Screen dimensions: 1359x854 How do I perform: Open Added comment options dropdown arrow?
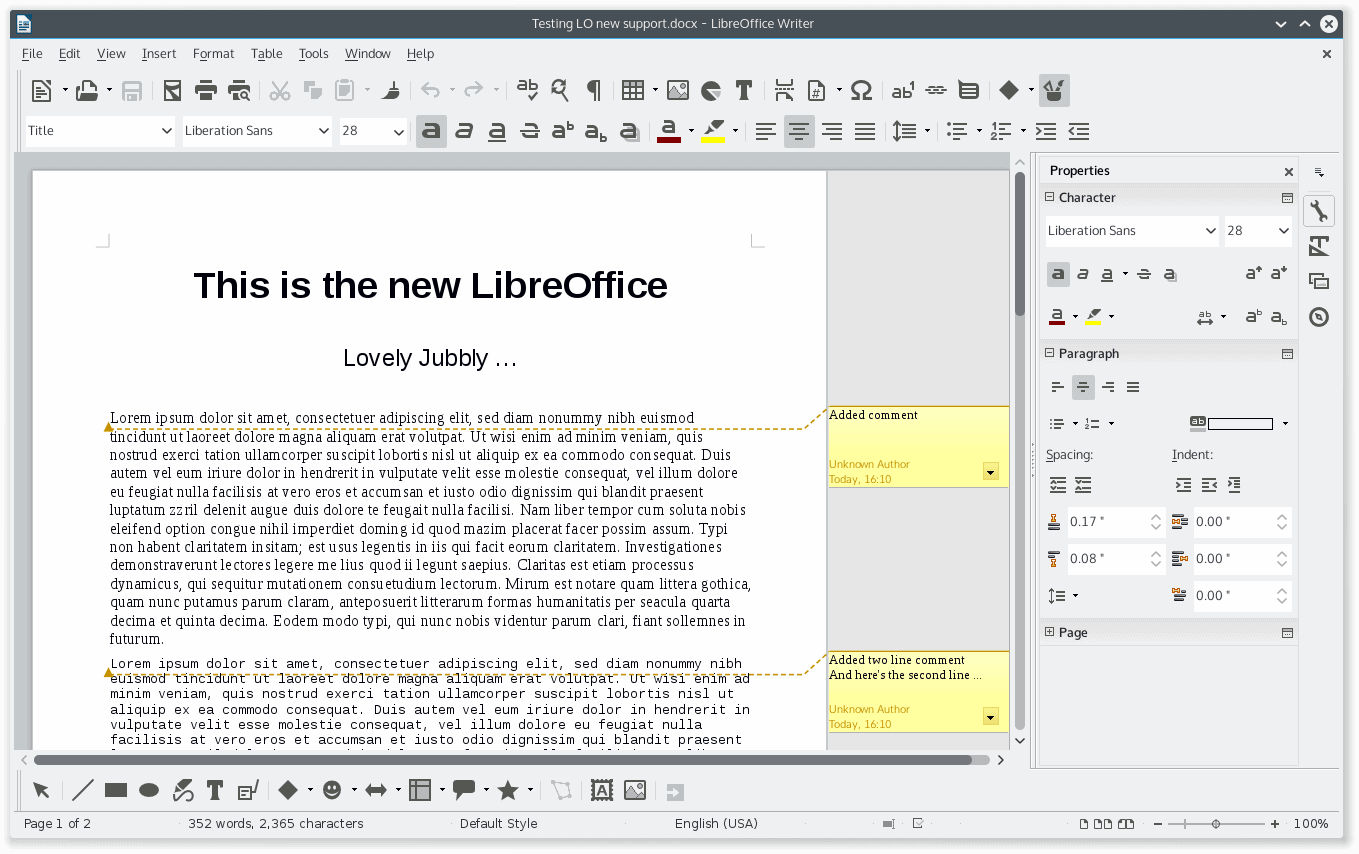[991, 472]
